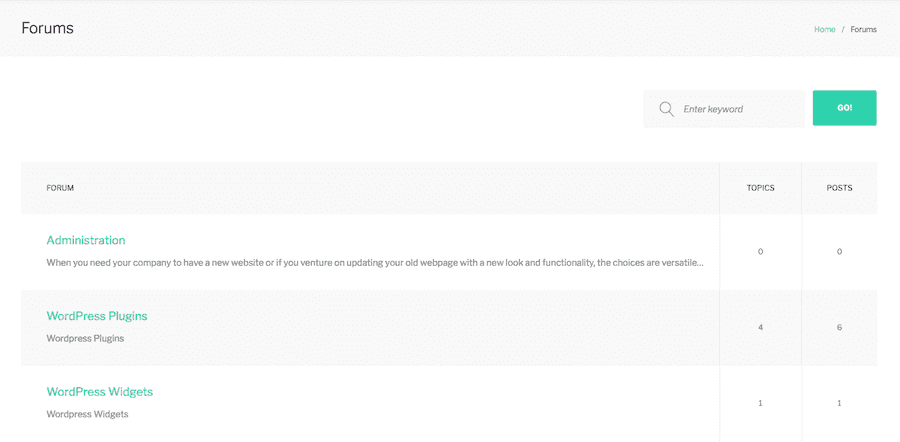This screenshot has height=442, width=900.
Task: Open the WordPress Widgets forum
Action: (100, 392)
